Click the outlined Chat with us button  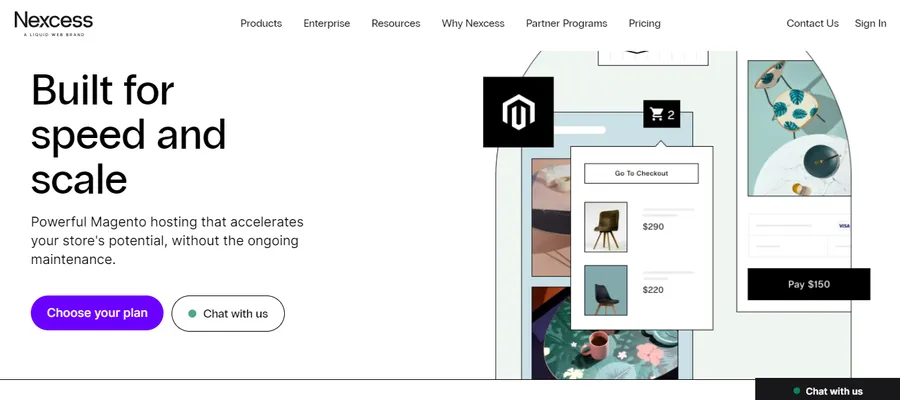(x=228, y=313)
